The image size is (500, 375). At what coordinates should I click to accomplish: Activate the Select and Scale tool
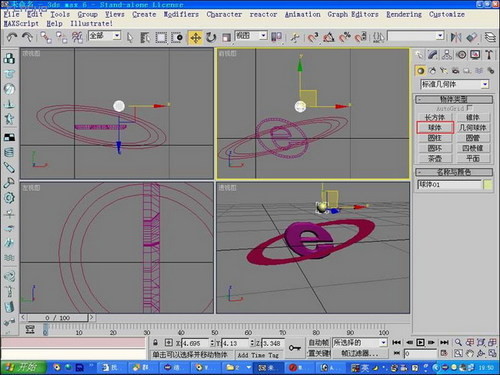pyautogui.click(x=226, y=37)
